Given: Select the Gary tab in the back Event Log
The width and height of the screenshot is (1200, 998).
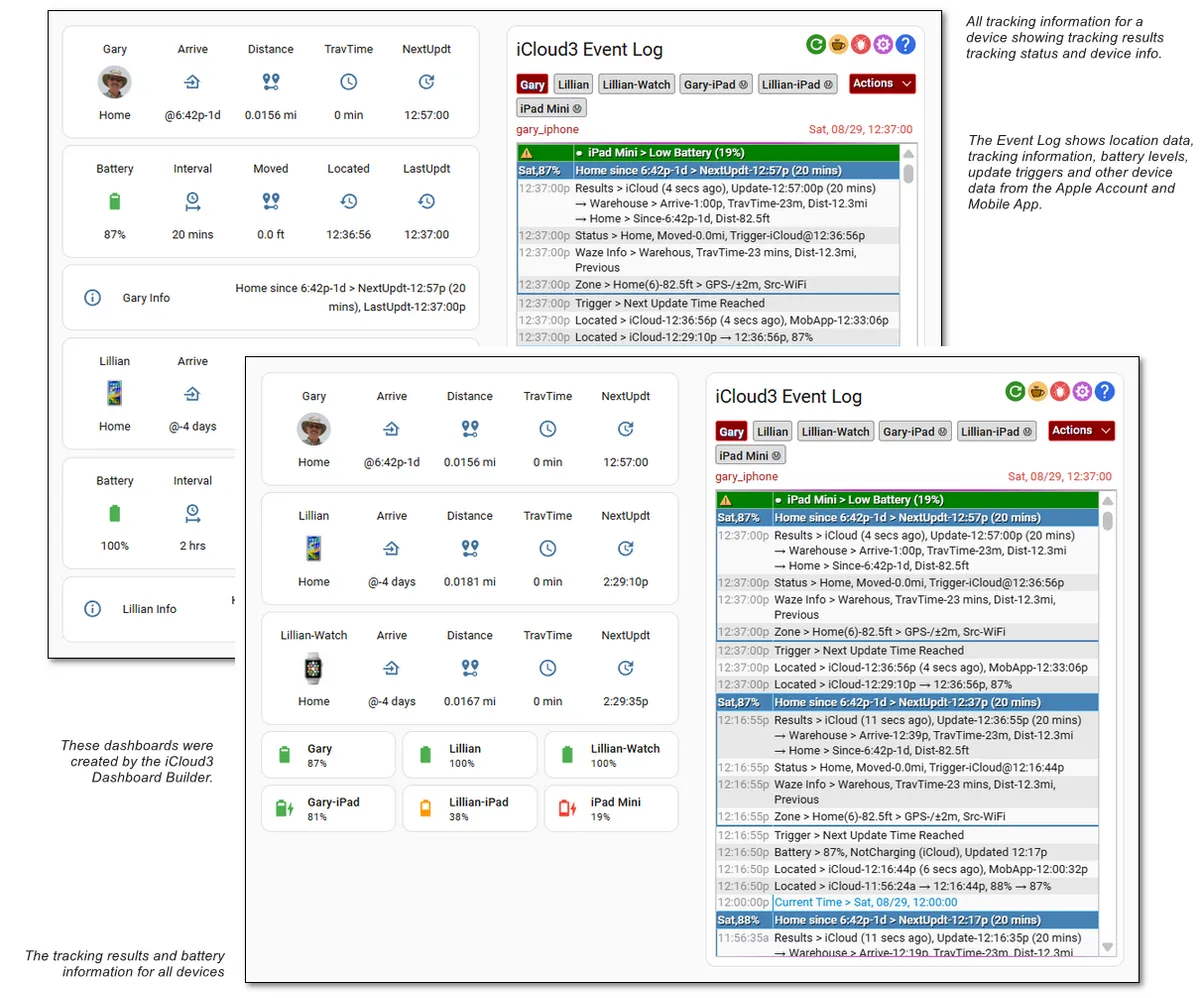Looking at the screenshot, I should pos(533,84).
